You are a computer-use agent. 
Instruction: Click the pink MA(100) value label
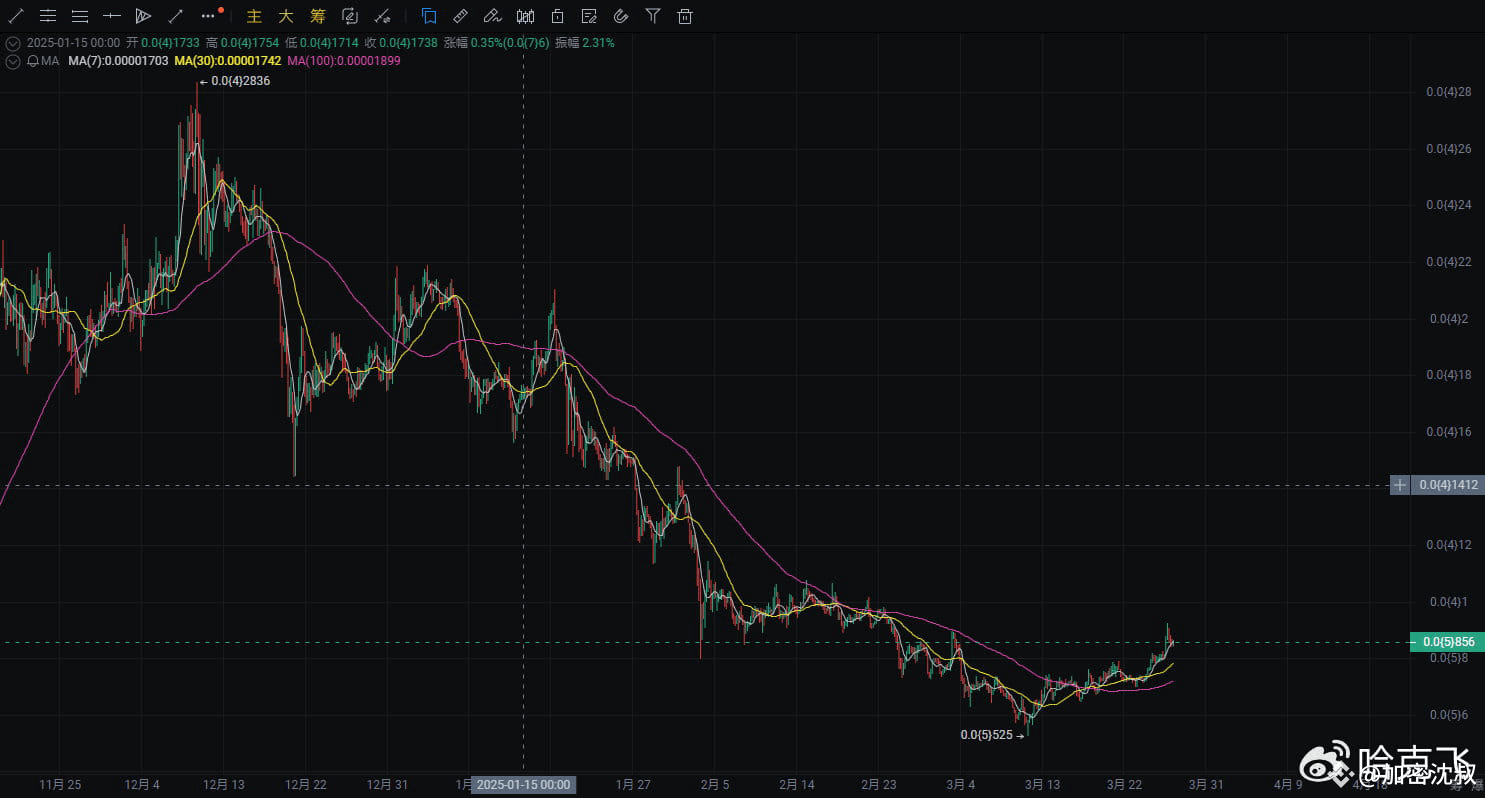click(x=344, y=61)
